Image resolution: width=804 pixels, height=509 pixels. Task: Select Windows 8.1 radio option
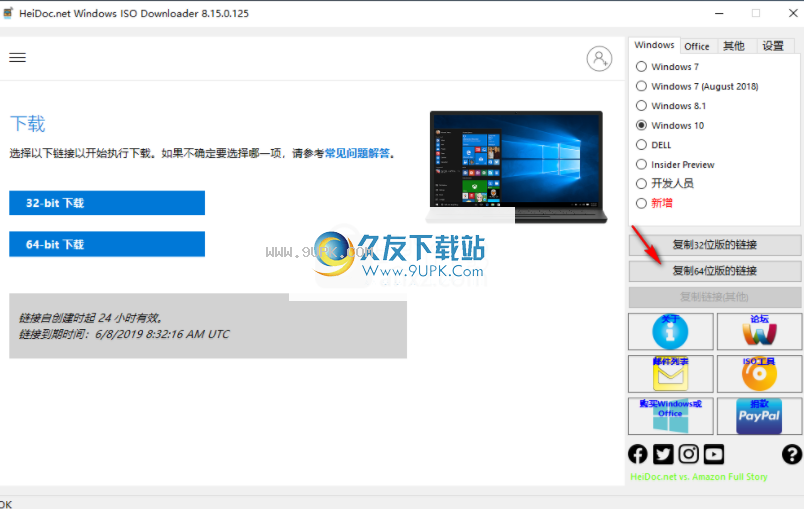(671, 106)
